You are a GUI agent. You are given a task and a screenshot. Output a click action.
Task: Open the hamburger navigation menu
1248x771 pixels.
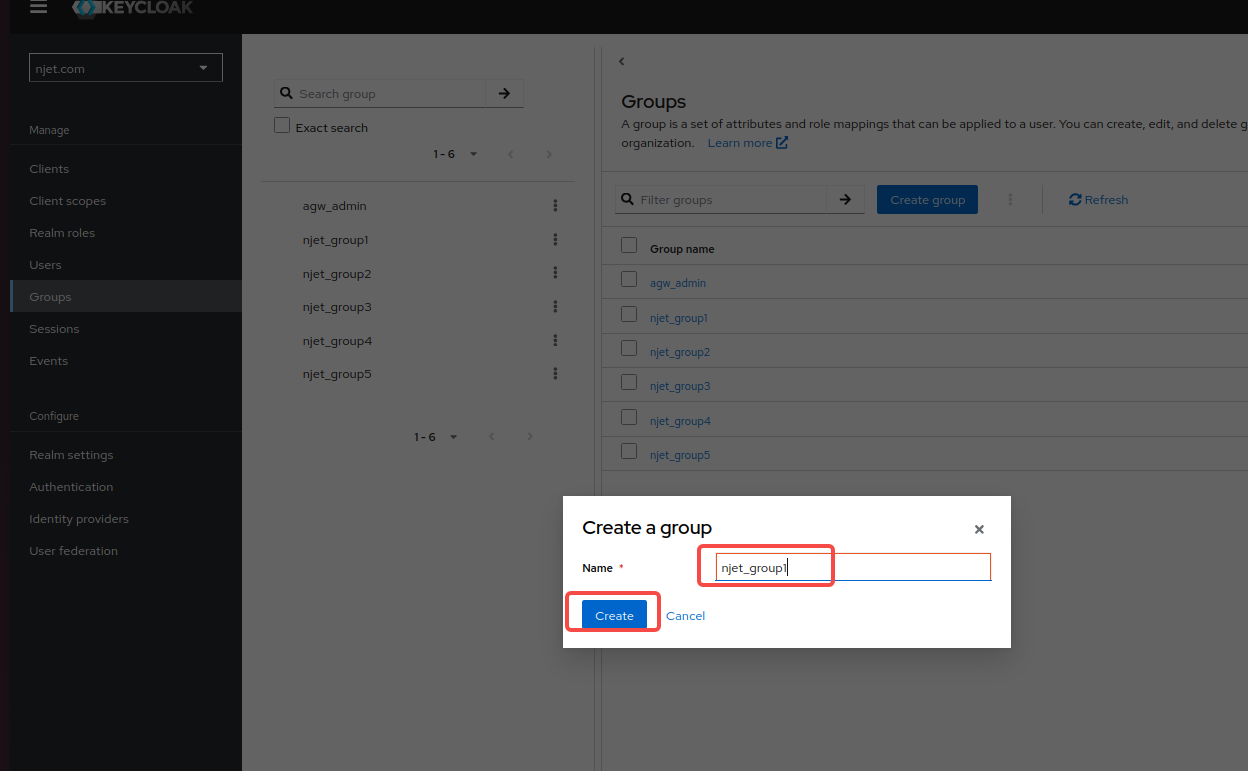38,8
